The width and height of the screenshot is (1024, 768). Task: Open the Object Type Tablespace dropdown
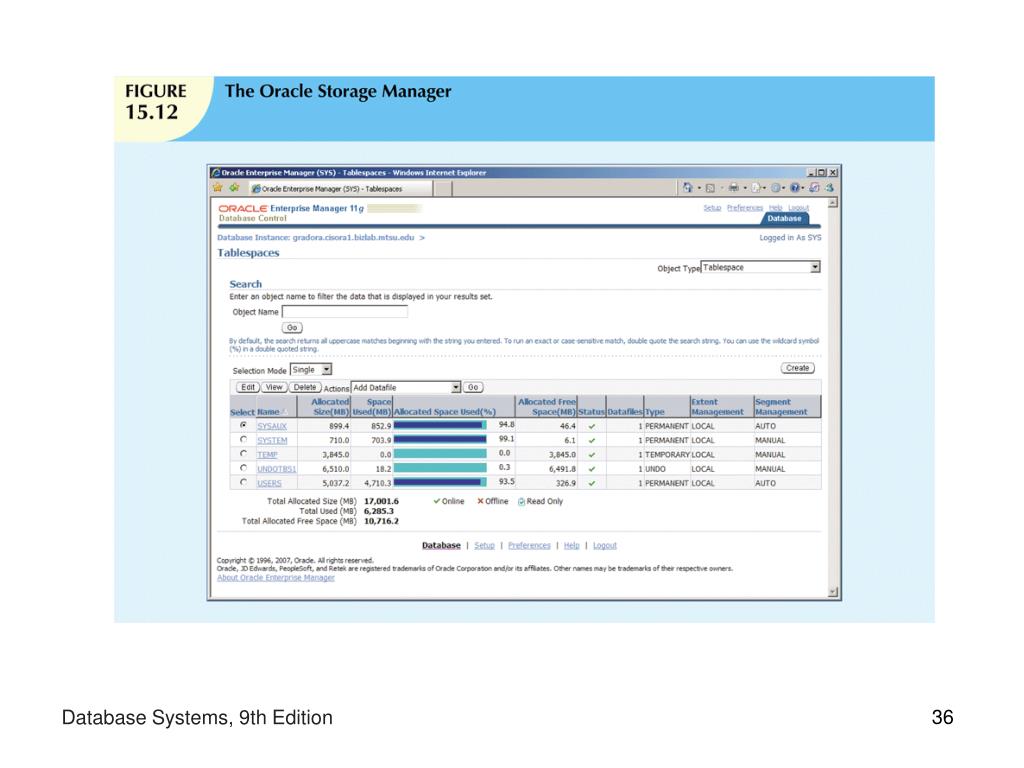[760, 268]
